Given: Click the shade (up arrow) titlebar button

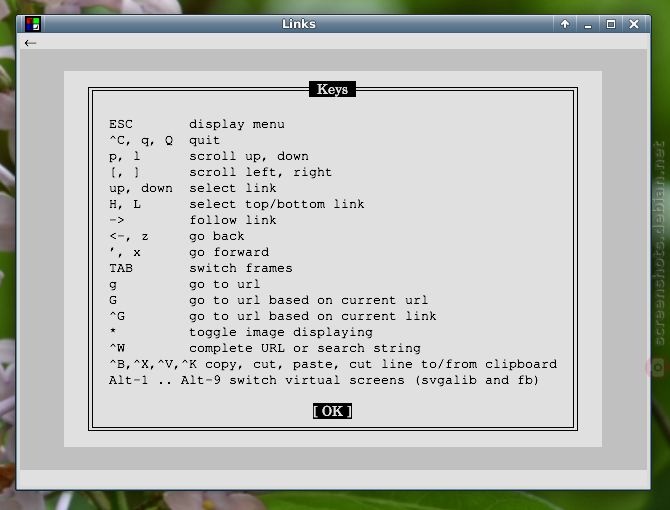Looking at the screenshot, I should click(x=565, y=24).
